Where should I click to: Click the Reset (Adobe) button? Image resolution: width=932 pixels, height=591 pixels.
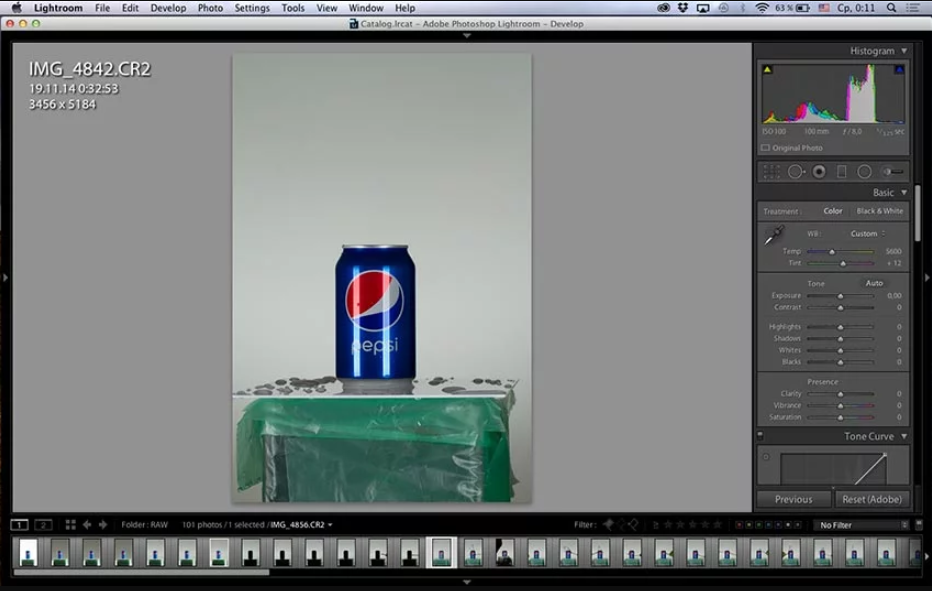pyautogui.click(x=872, y=499)
